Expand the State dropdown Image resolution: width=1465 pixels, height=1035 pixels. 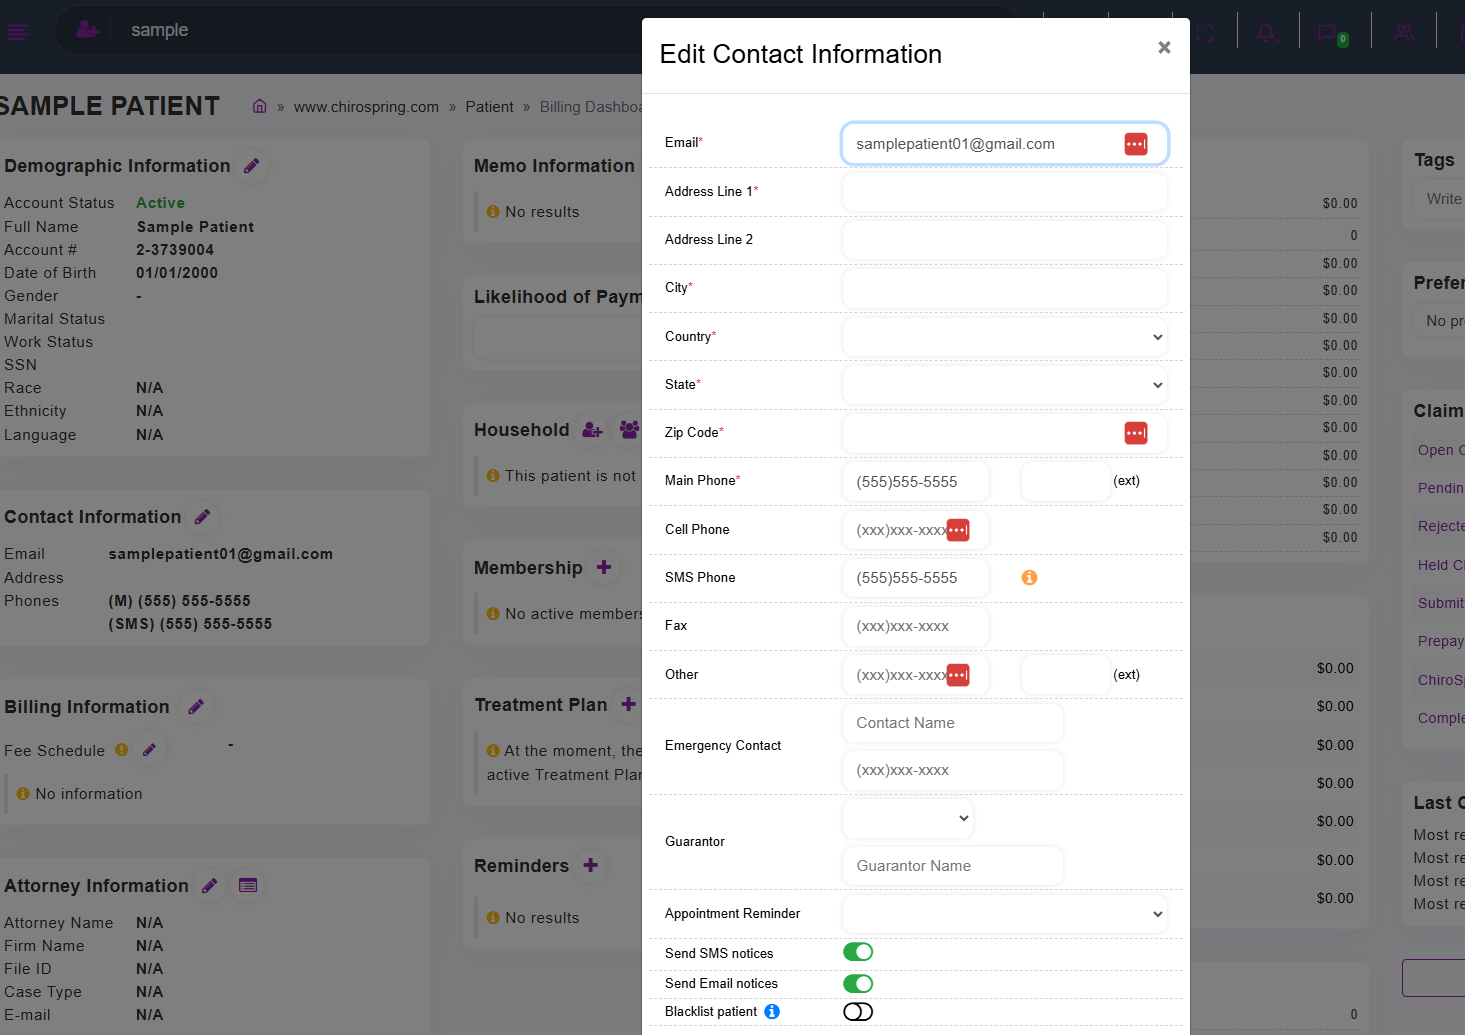point(1005,385)
